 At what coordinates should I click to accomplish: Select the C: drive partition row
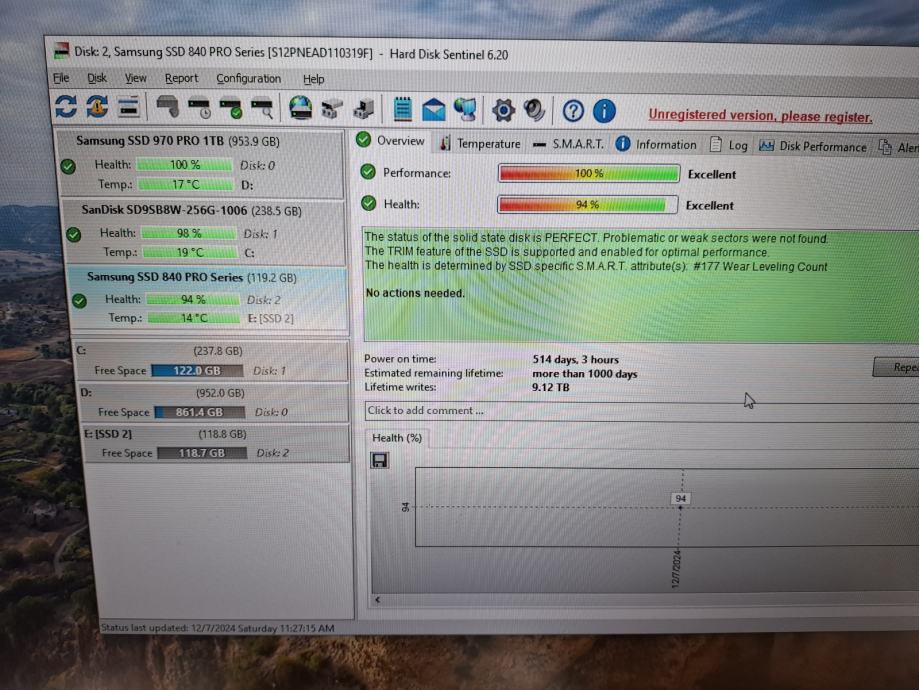[210, 361]
